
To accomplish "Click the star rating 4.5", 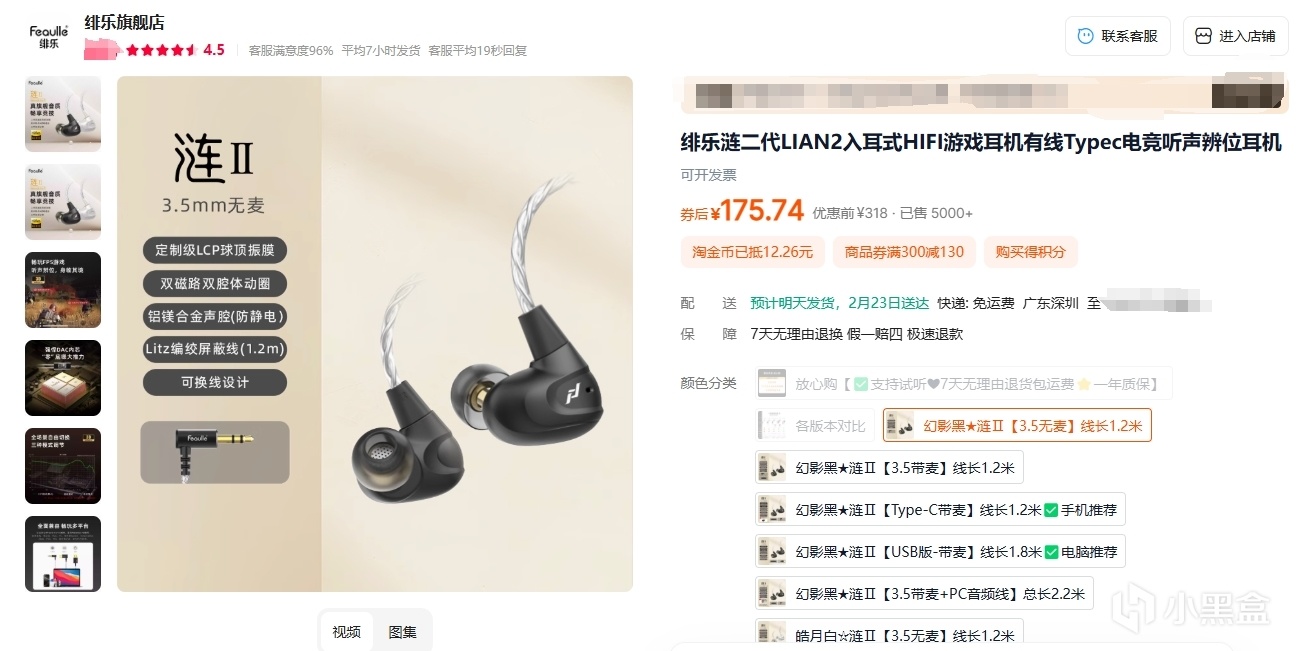I will click(x=175, y=50).
